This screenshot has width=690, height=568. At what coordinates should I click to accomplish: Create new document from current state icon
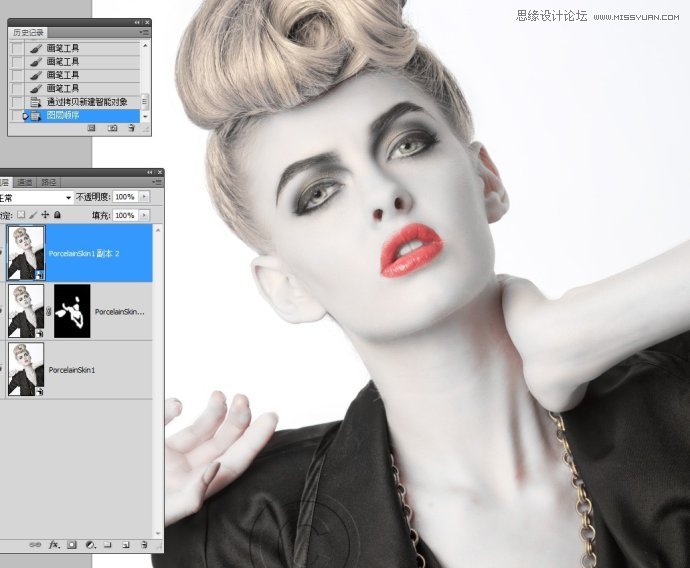pyautogui.click(x=92, y=128)
